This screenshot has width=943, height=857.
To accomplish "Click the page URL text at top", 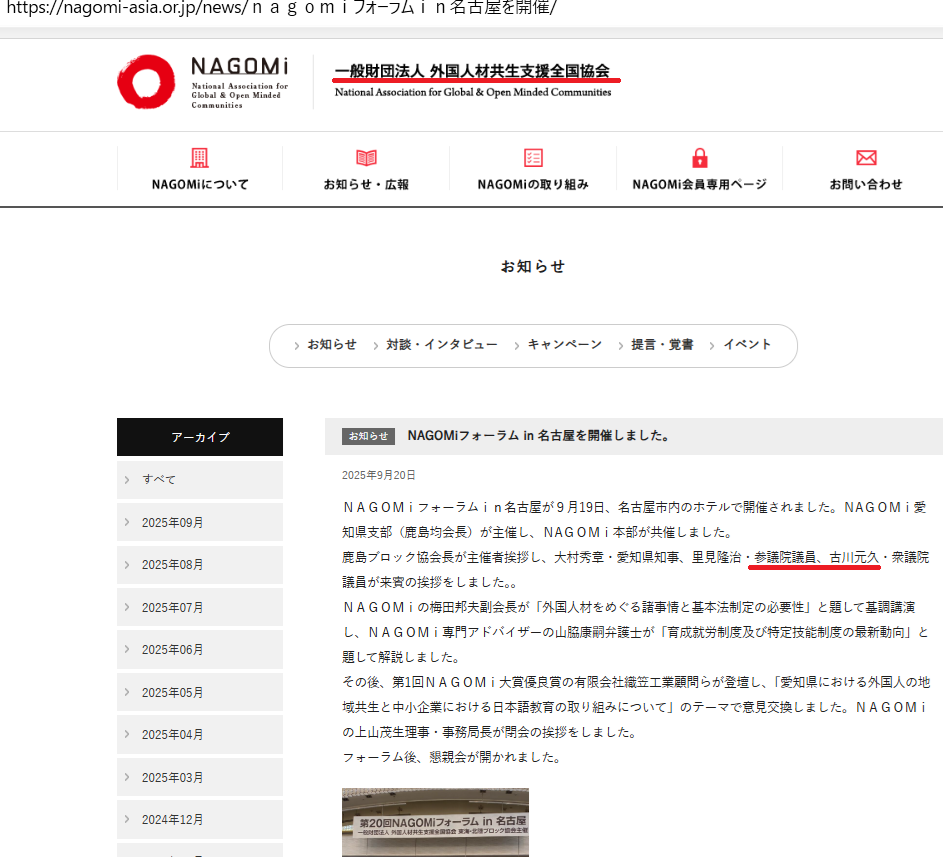I will pos(281,8).
